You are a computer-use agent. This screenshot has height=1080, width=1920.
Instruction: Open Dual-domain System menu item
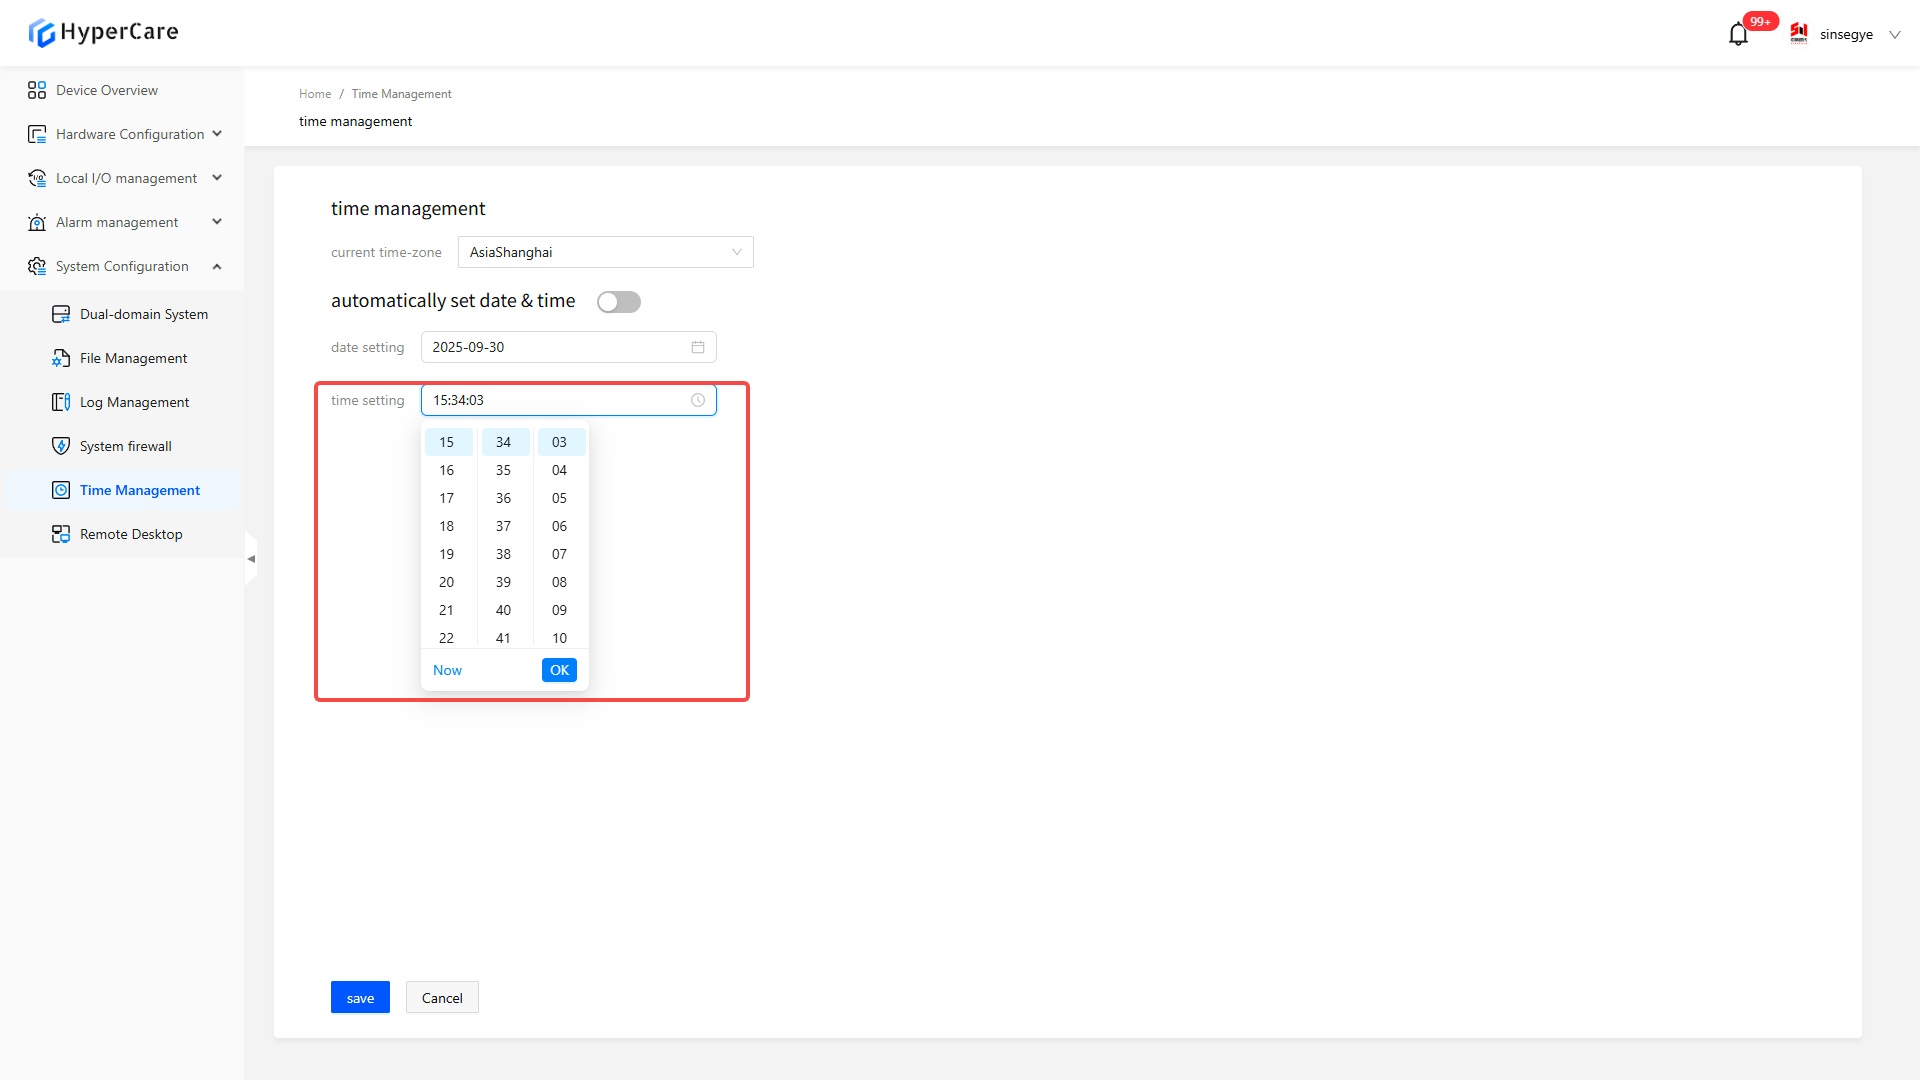[144, 314]
